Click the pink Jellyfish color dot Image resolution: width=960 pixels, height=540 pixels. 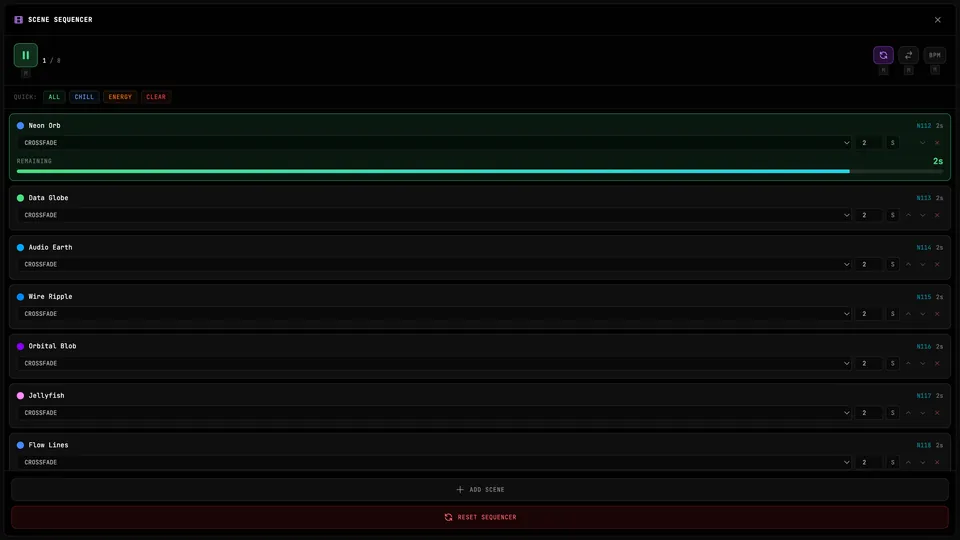pyautogui.click(x=20, y=396)
